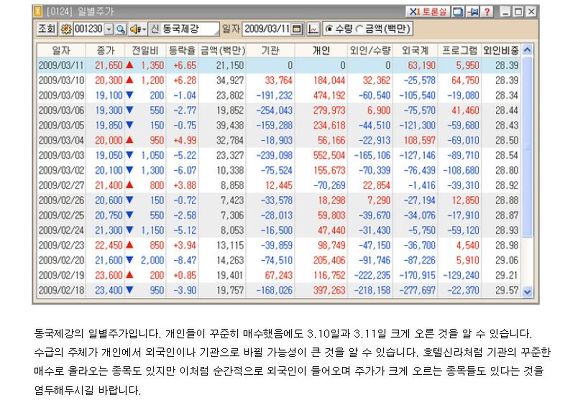Open the X1 토론실 discussion room button

pyautogui.click(x=427, y=12)
